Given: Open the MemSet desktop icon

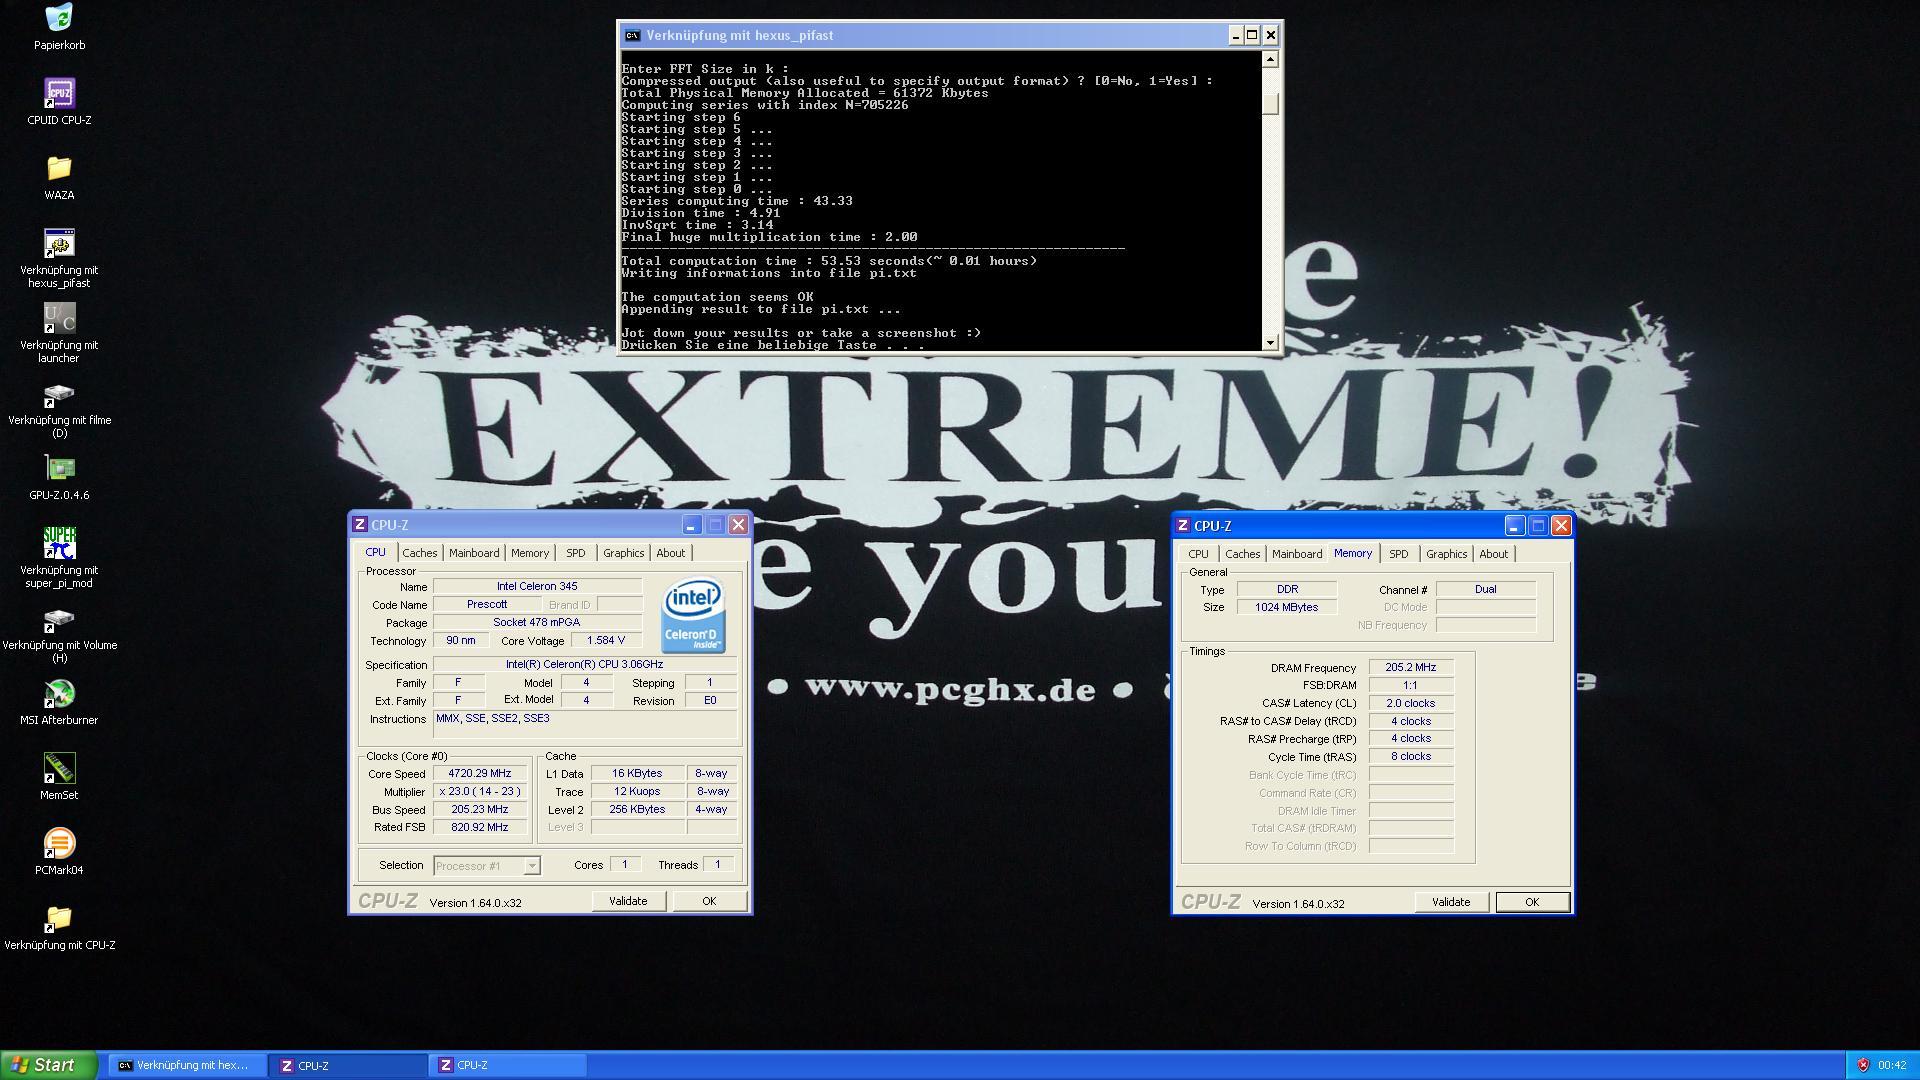Looking at the screenshot, I should pyautogui.click(x=59, y=768).
